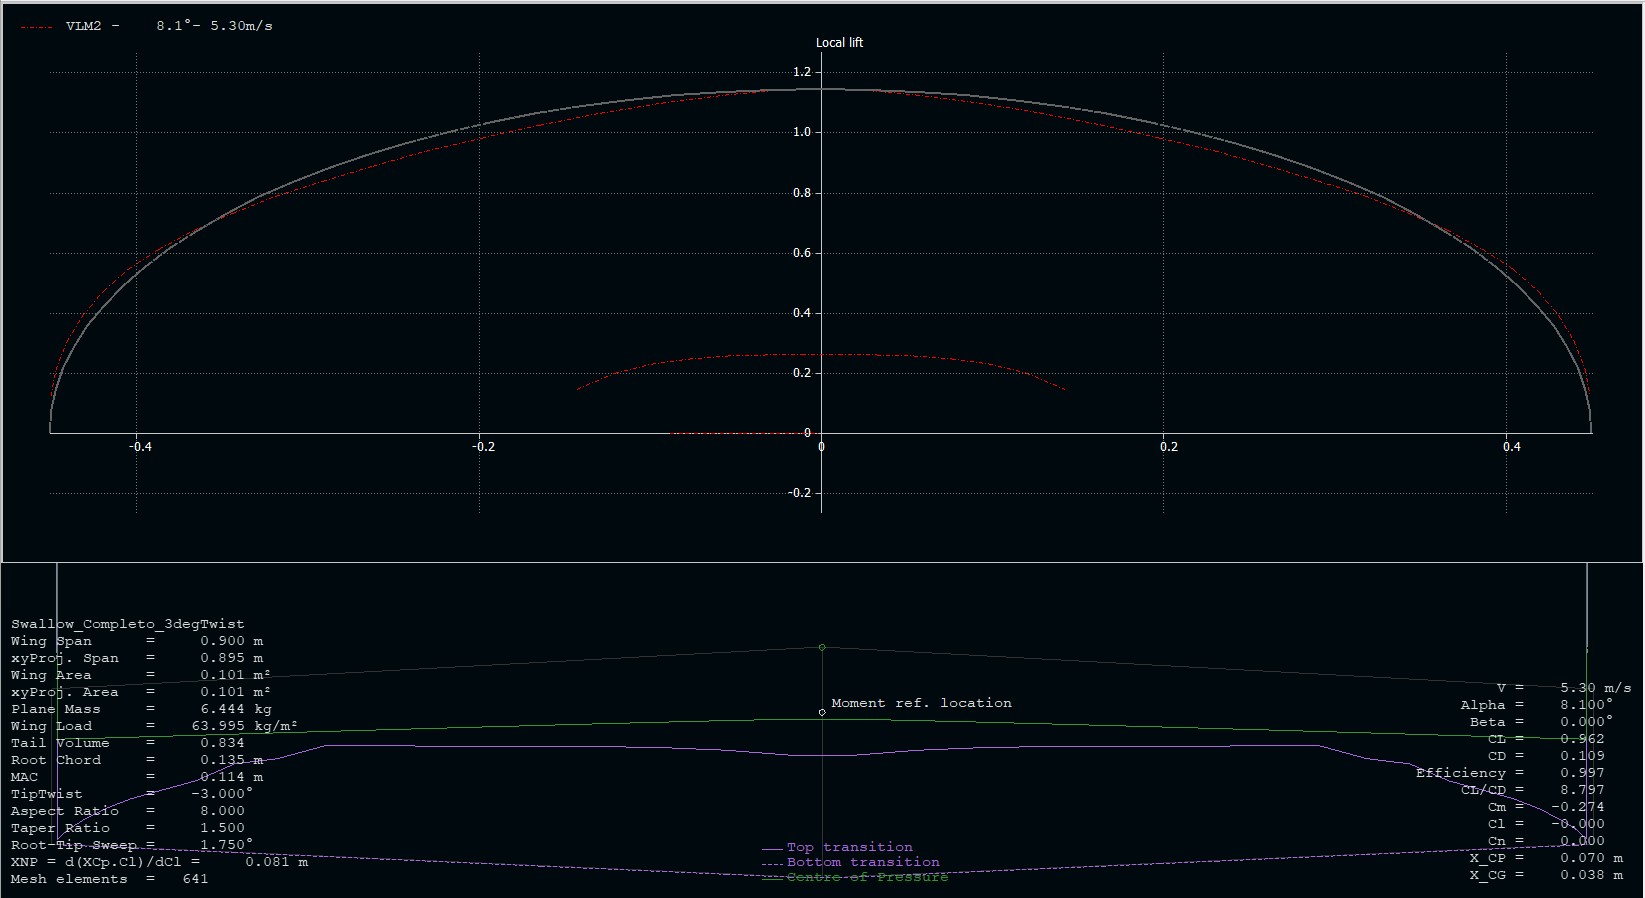Click the graph origin at 0 on axes

[822, 433]
